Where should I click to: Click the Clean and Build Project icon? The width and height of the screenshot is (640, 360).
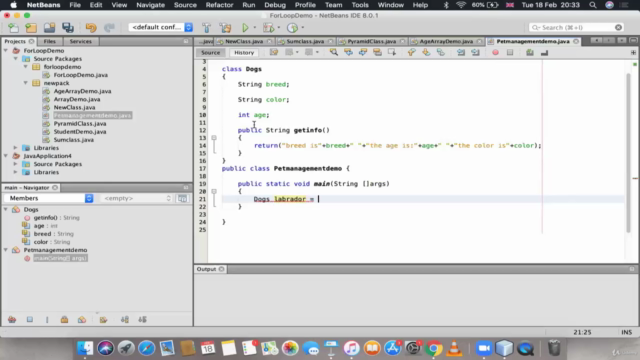coord(225,28)
